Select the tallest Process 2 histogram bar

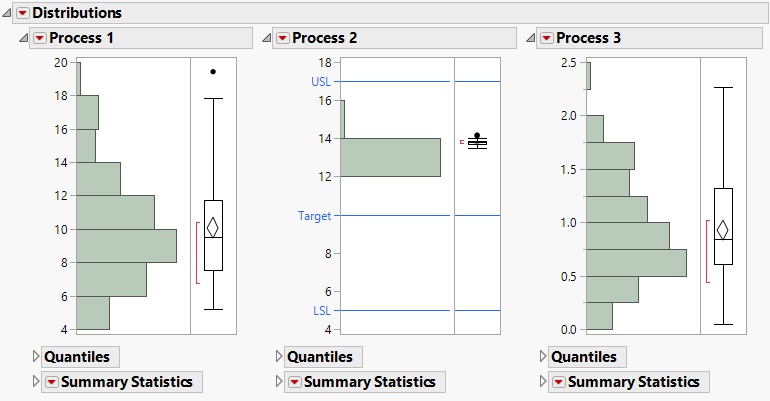(390, 157)
